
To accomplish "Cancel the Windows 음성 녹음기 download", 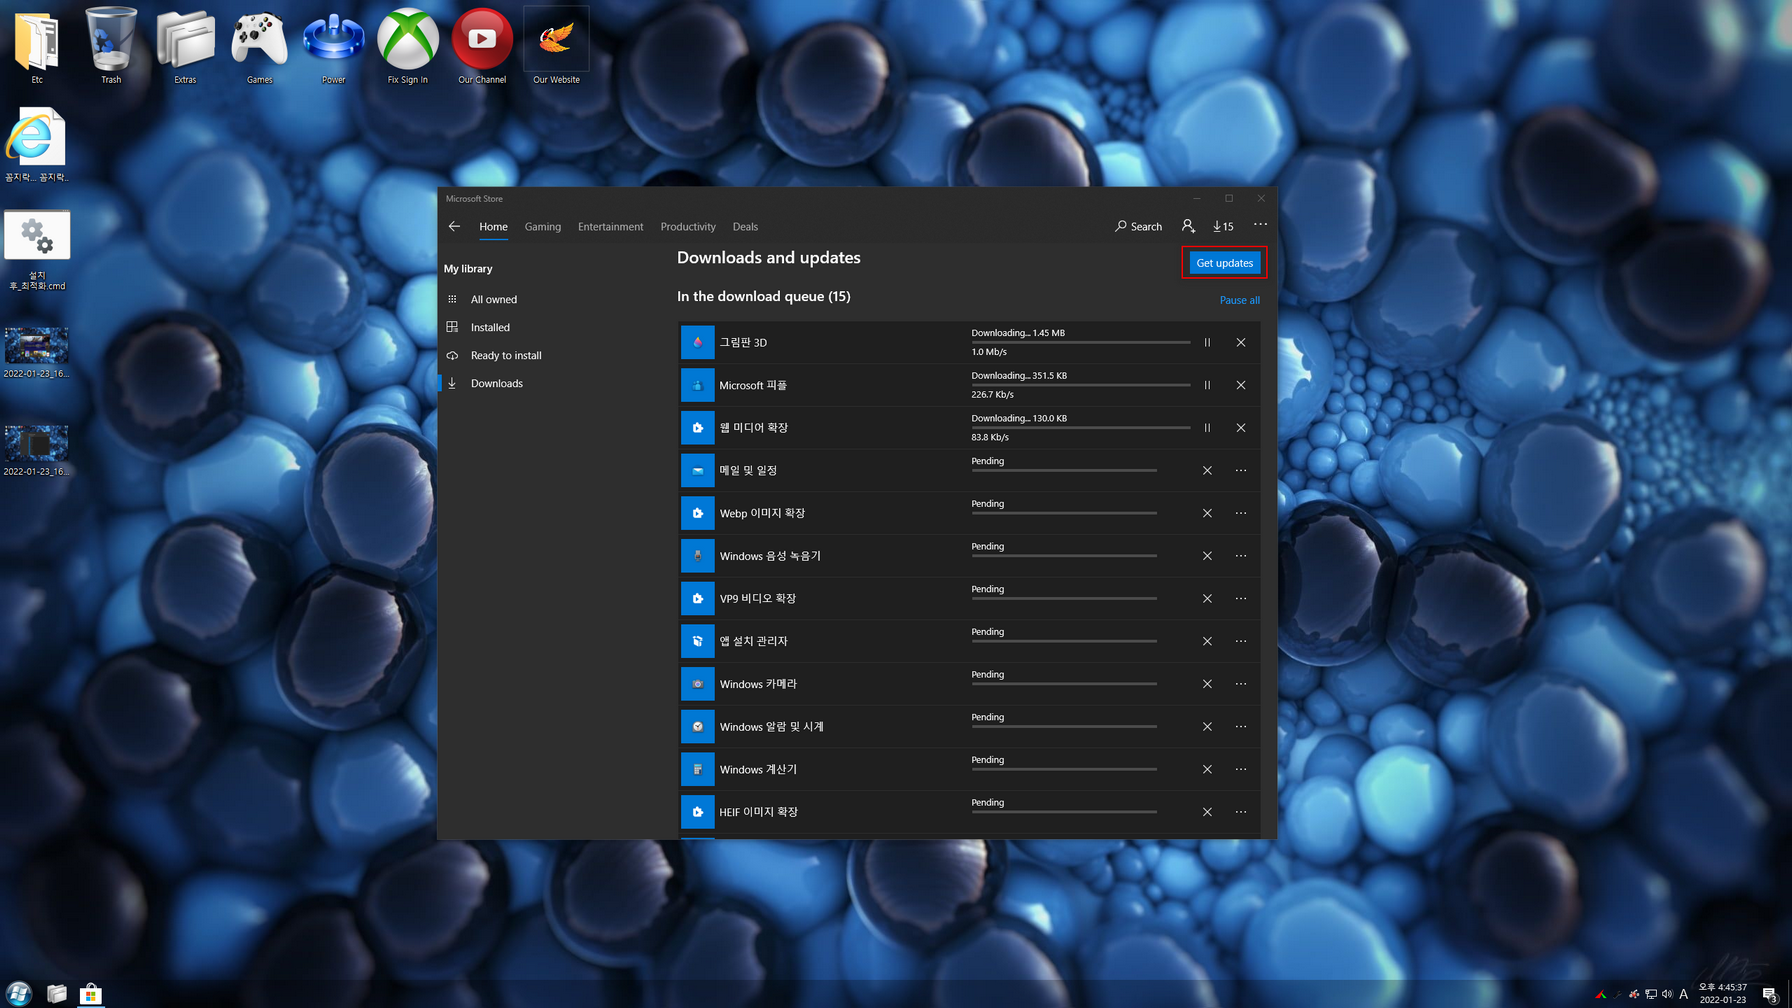I will [x=1207, y=556].
